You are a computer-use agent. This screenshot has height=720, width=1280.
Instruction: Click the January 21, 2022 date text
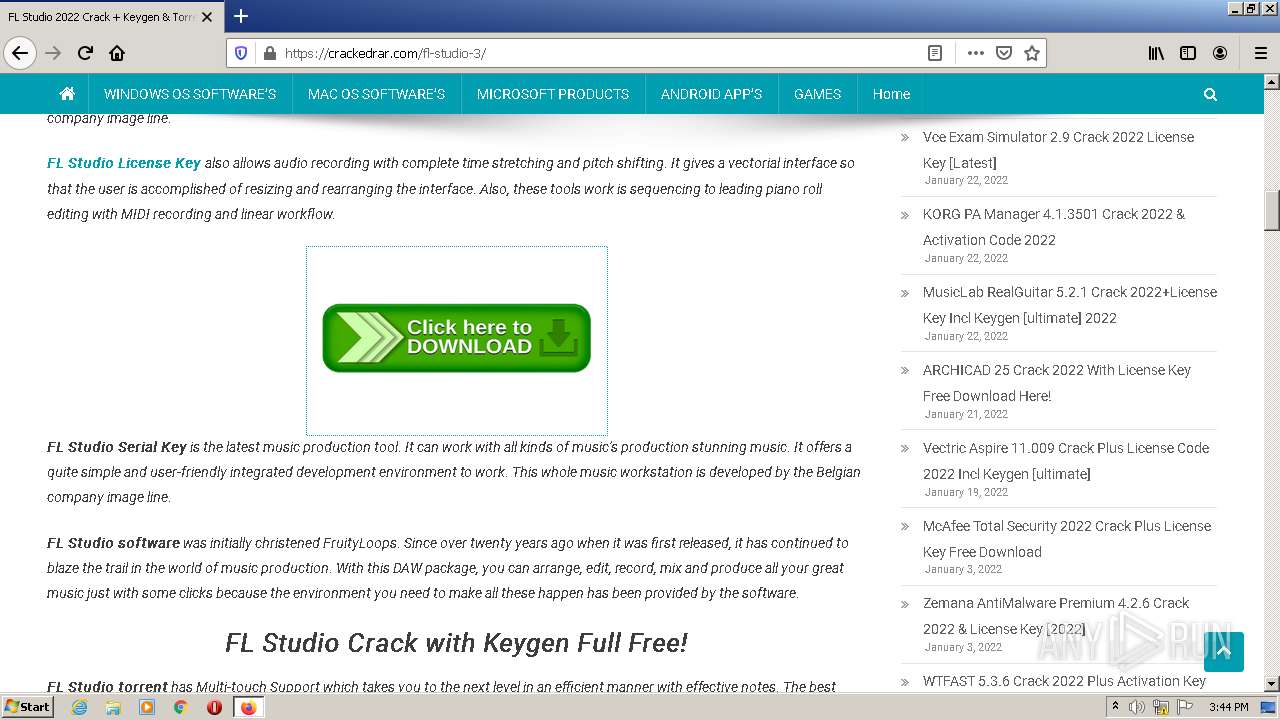(x=966, y=414)
